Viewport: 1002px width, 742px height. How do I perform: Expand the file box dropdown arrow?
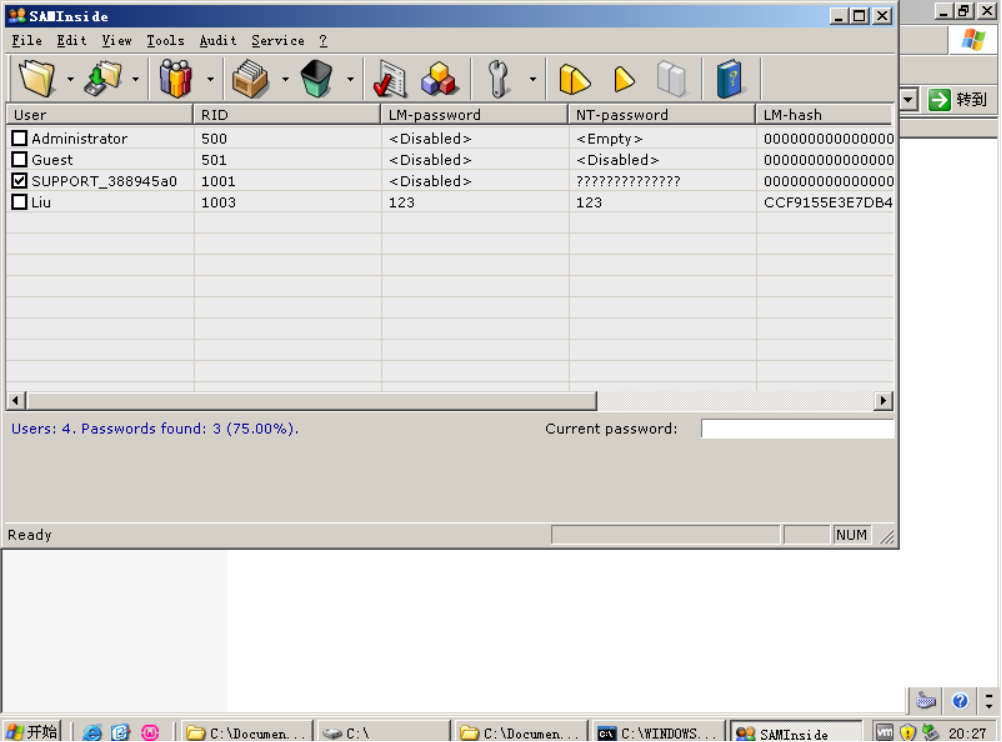tap(285, 79)
